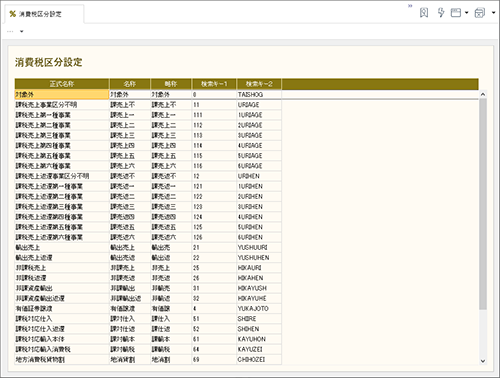Expand the small double-chevron overflow at top right
The image size is (500, 378).
click(410, 6)
